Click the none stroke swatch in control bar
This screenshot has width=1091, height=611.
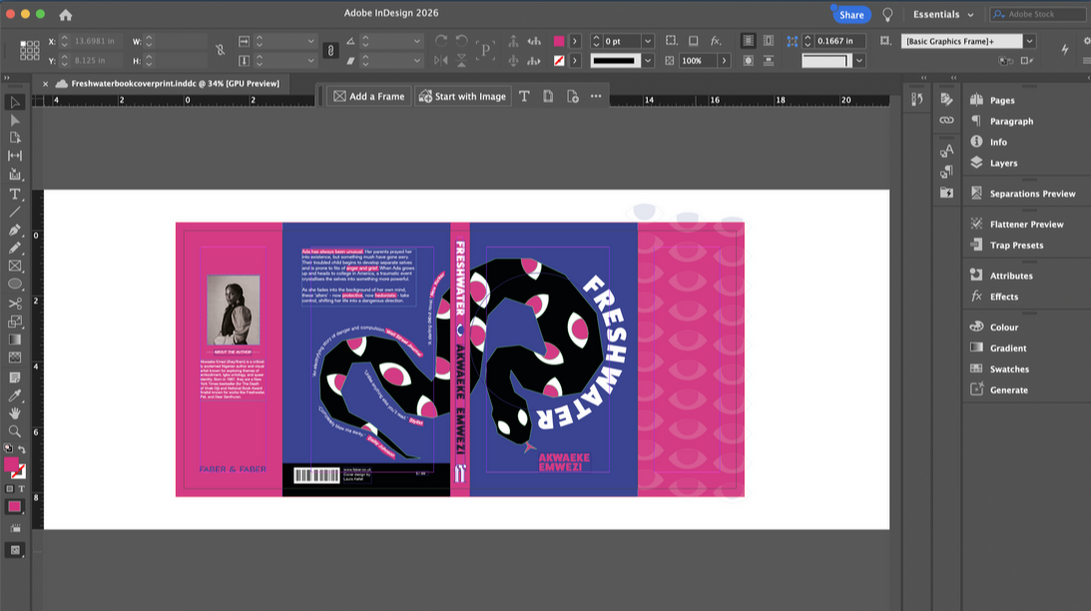click(559, 61)
